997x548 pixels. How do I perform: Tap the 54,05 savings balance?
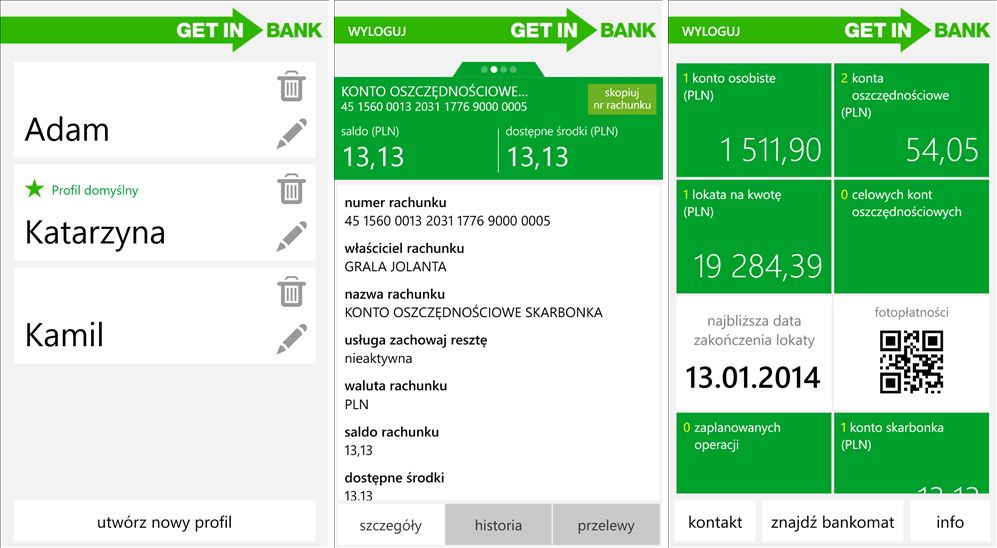(x=942, y=150)
